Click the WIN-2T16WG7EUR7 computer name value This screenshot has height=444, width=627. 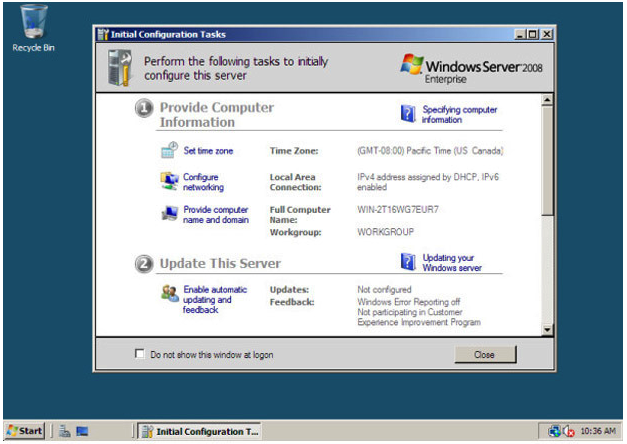(397, 210)
